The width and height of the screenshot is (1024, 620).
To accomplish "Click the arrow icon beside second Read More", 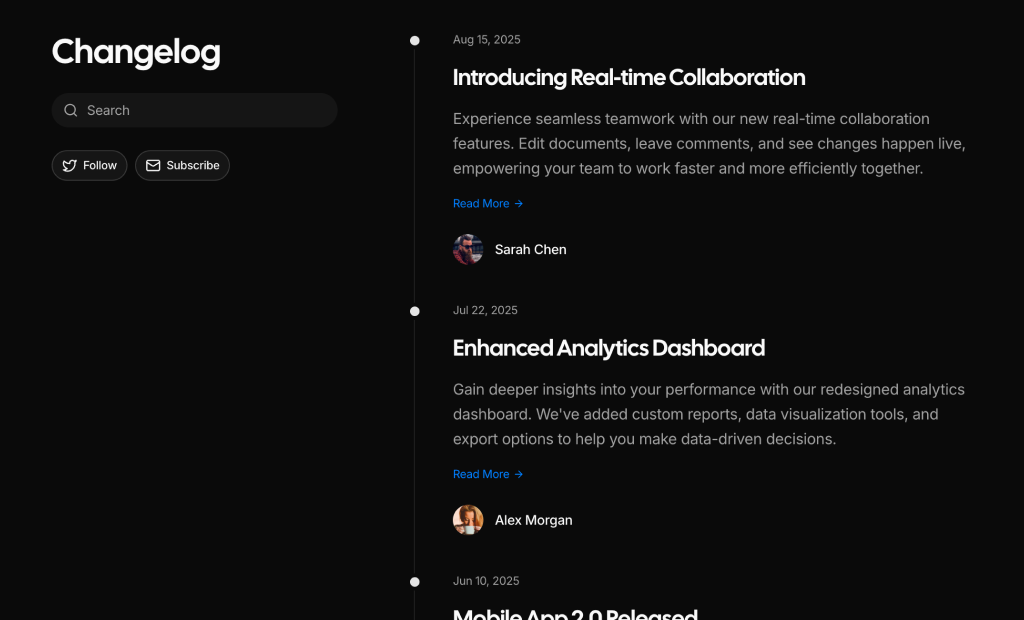I will tap(519, 474).
